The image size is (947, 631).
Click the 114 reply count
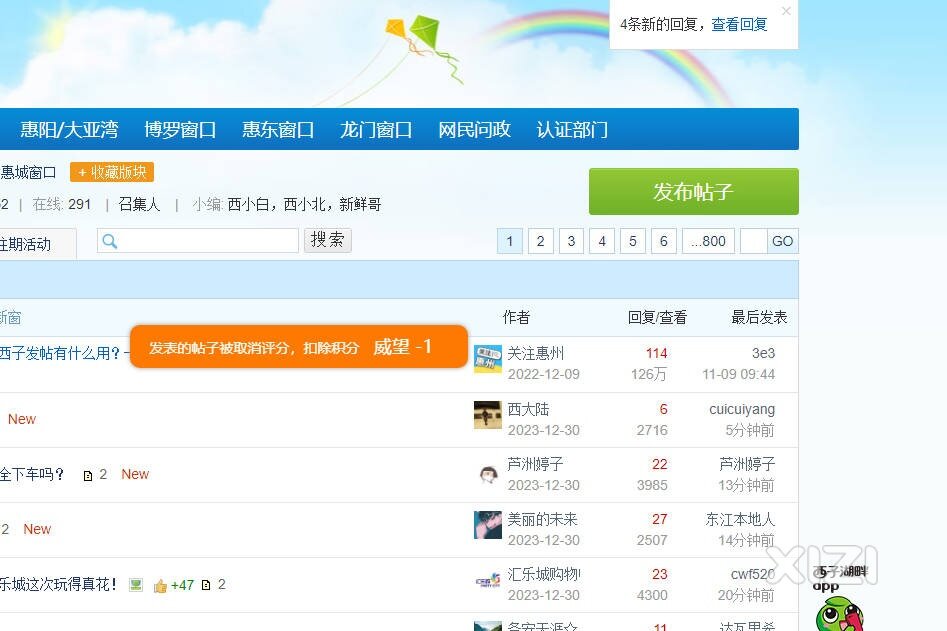click(x=656, y=353)
